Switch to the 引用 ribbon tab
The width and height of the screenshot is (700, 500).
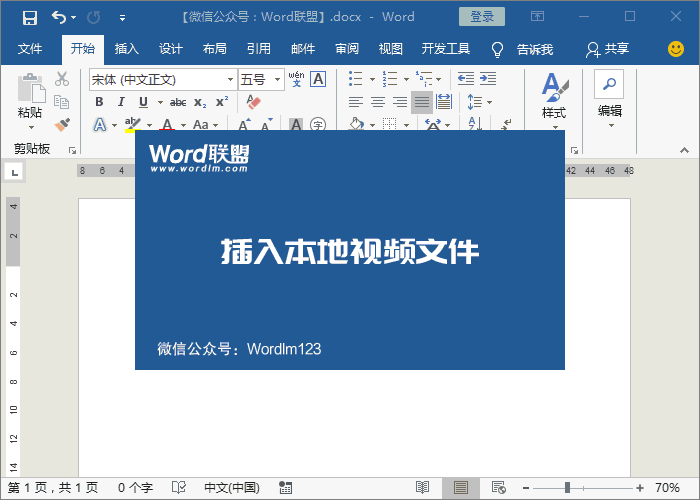coord(259,48)
